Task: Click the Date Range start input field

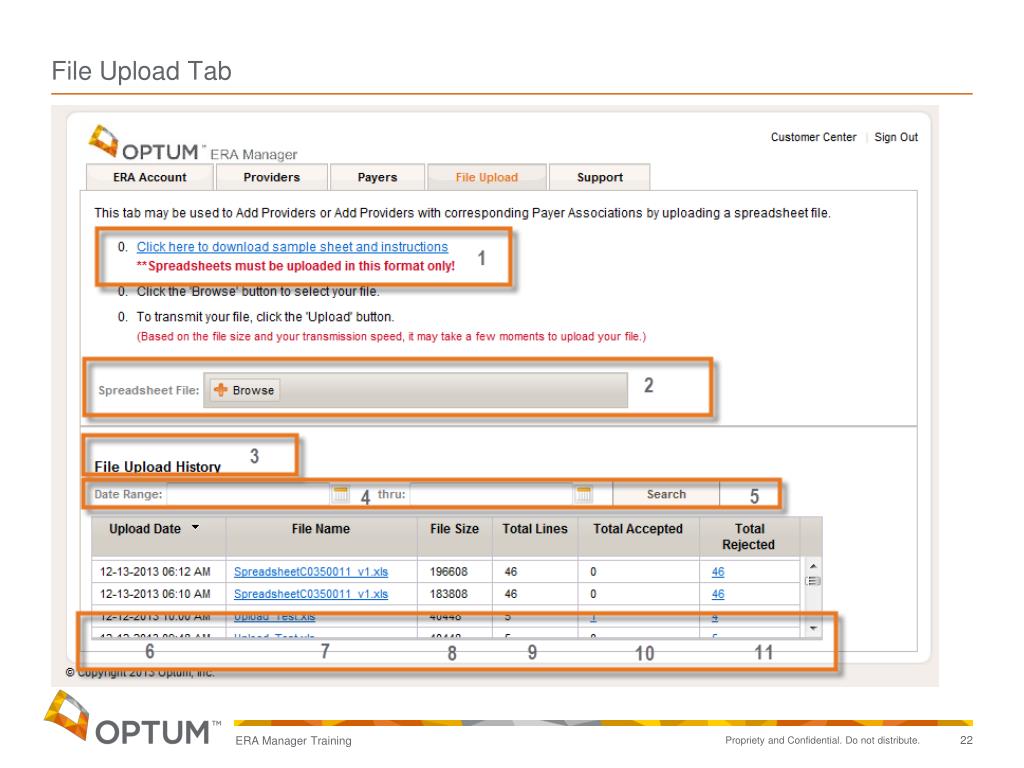Action: click(248, 494)
